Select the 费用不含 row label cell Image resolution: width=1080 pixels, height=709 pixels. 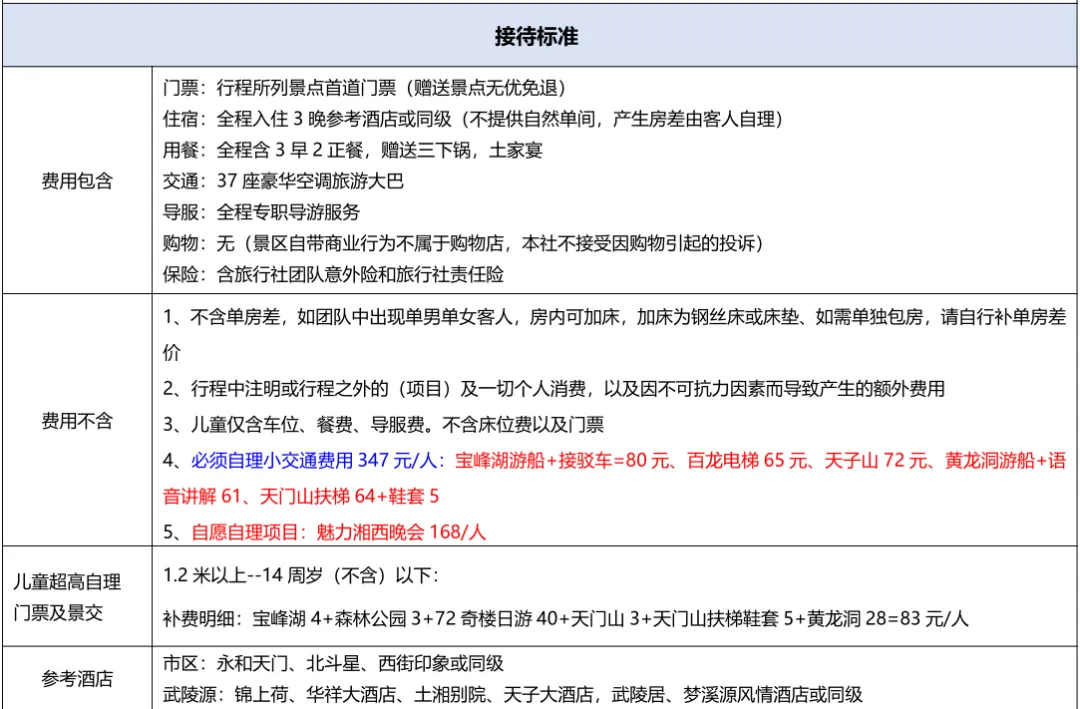click(77, 420)
